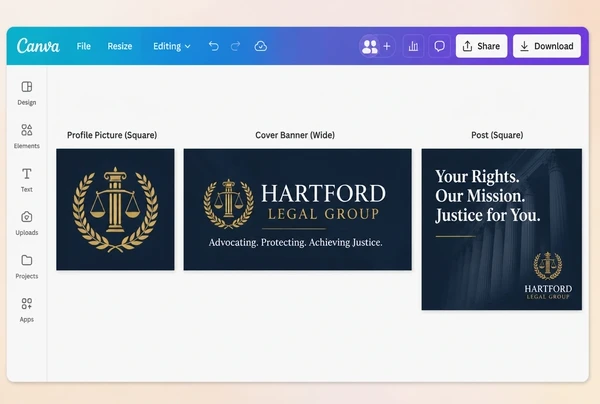Open the comments speech bubble

click(439, 46)
